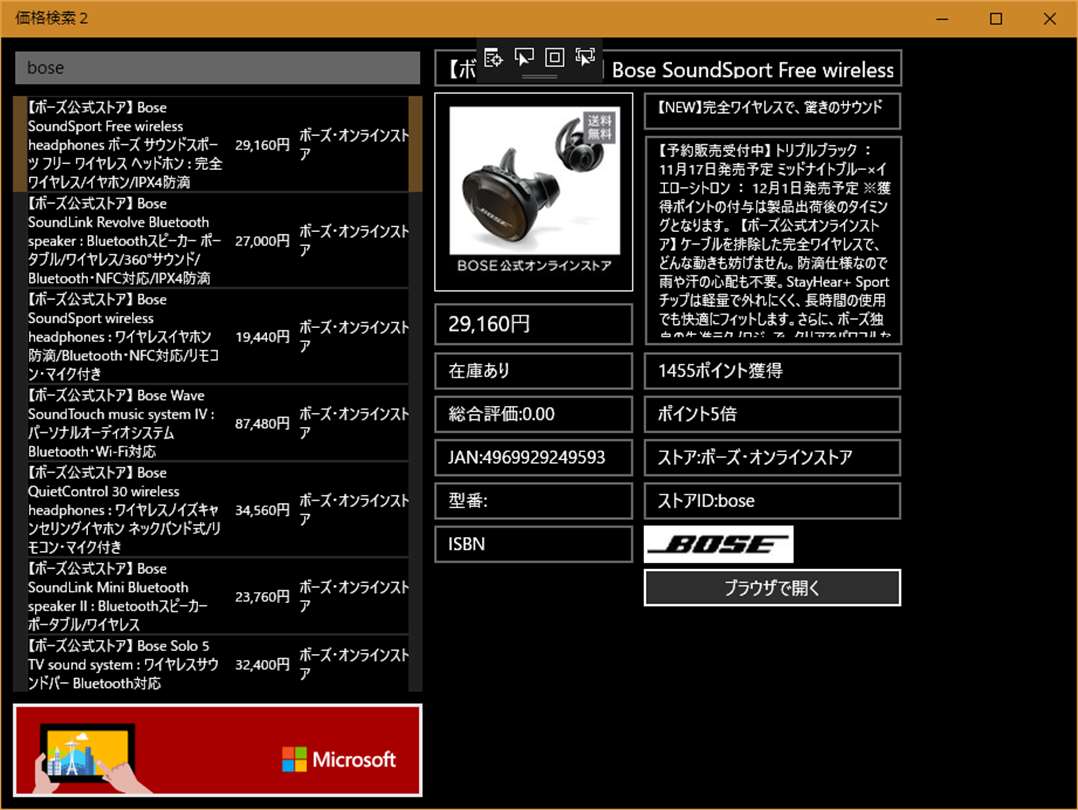This screenshot has height=810, width=1078.
Task: Click the ストアID:bose box
Action: (x=772, y=501)
